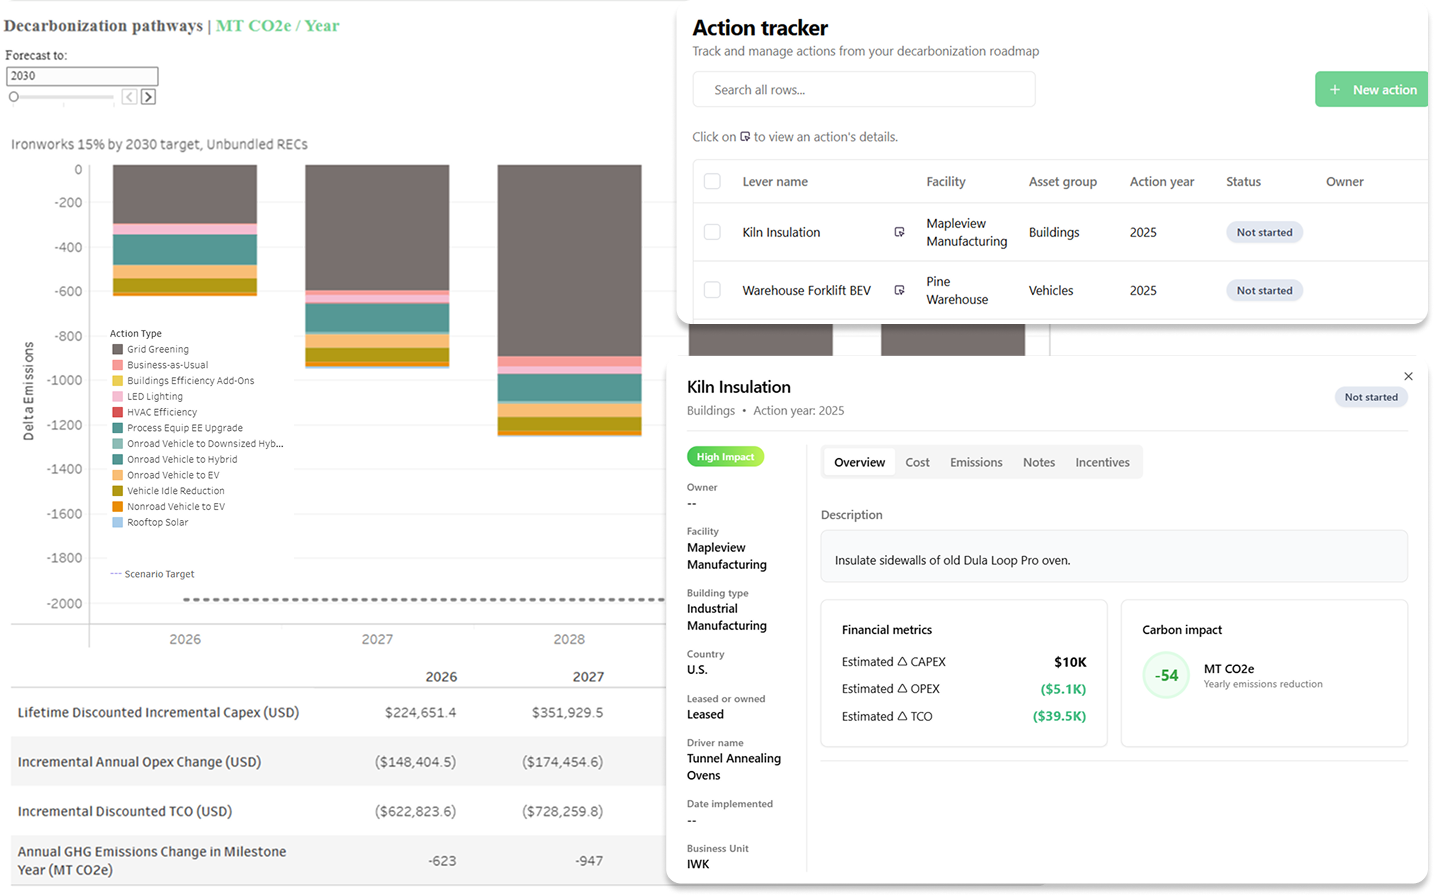Image resolution: width=1434 pixels, height=896 pixels.
Task: Click Onroad Vehicle to EV legend swatch
Action: (118, 475)
